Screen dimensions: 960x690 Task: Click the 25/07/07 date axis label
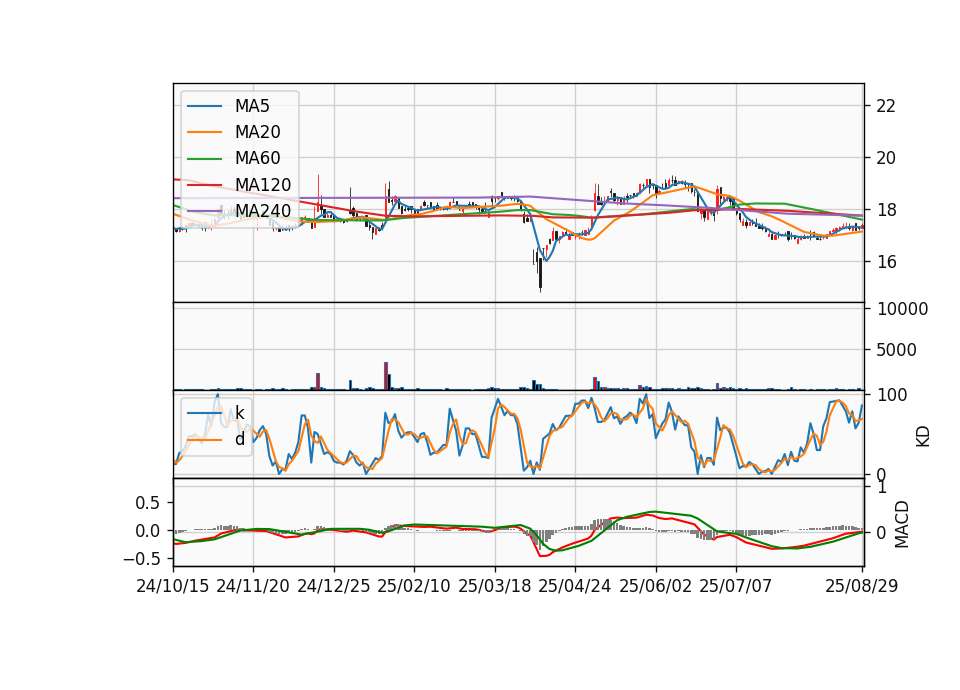[x=736, y=586]
